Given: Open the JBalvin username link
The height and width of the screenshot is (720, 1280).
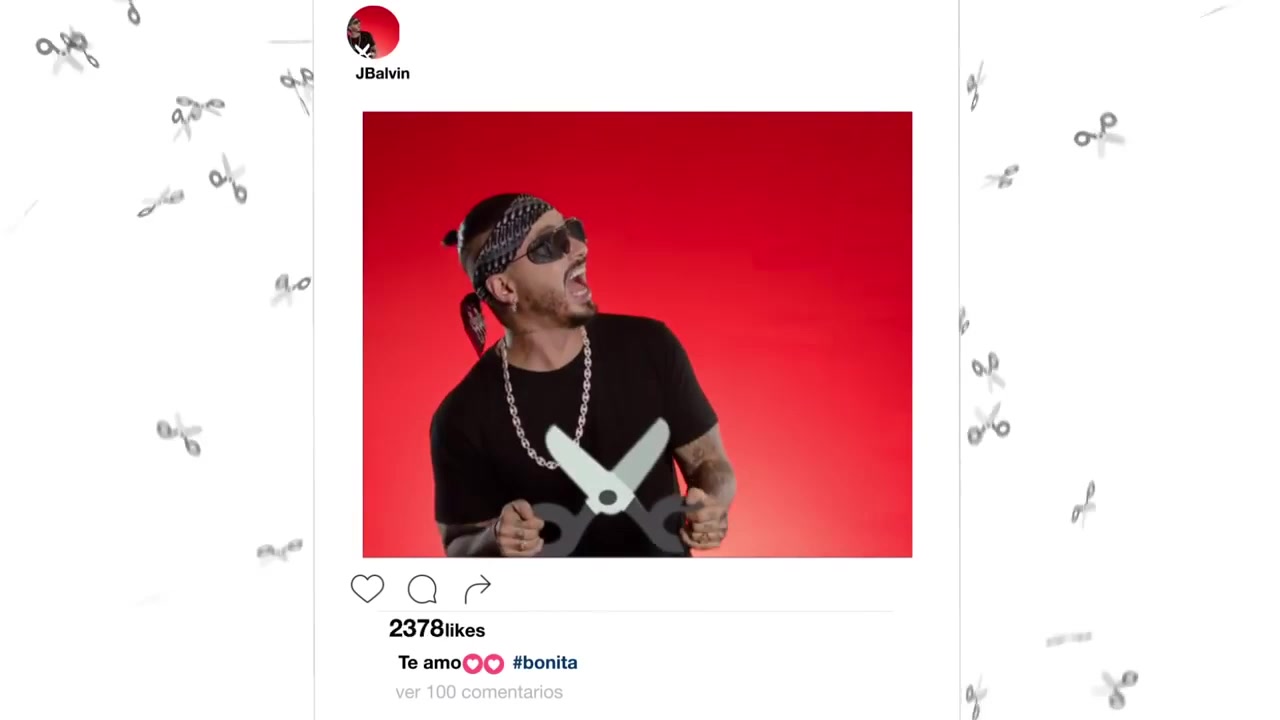Looking at the screenshot, I should [x=382, y=73].
